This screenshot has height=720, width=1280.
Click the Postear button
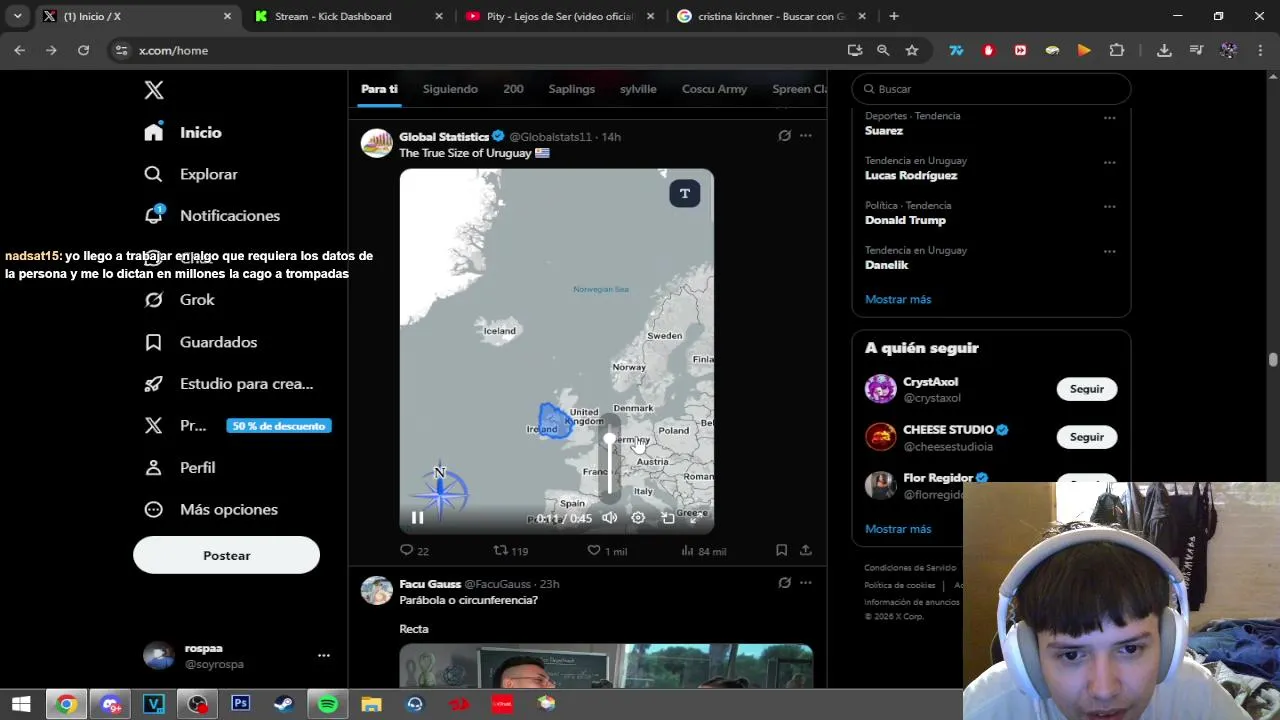point(226,556)
